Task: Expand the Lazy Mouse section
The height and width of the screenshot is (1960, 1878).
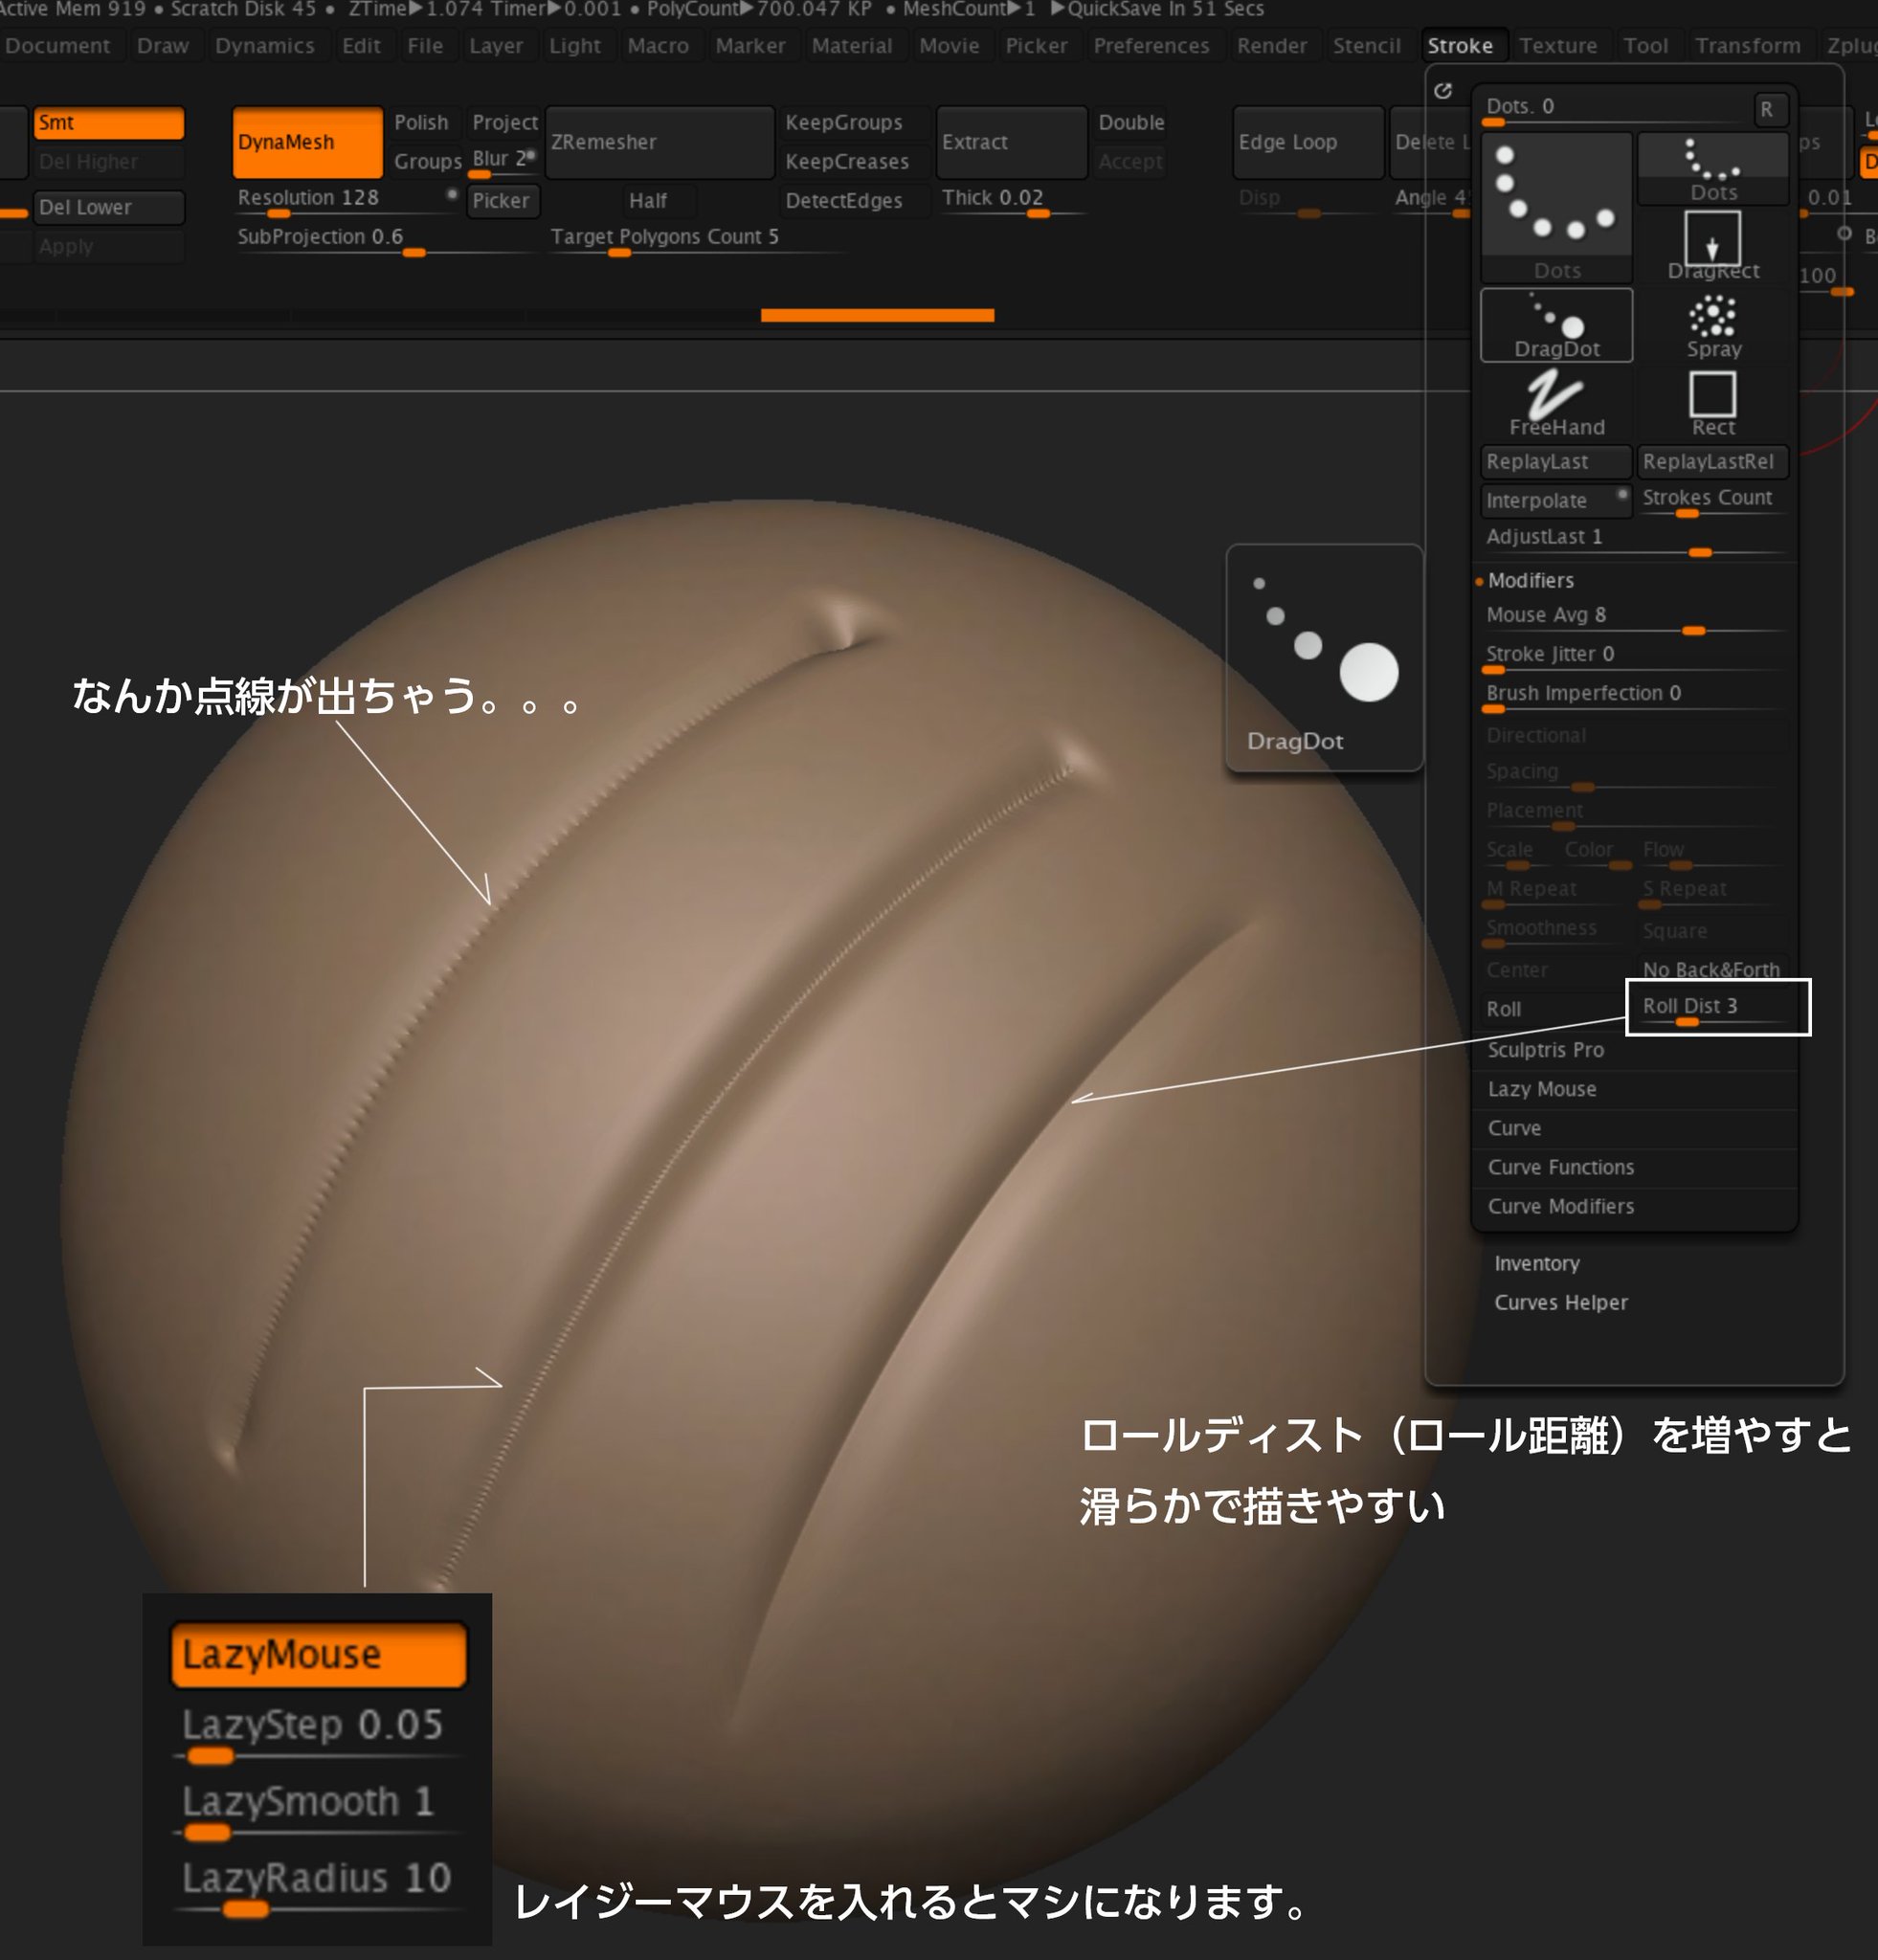Action: (x=1541, y=1089)
